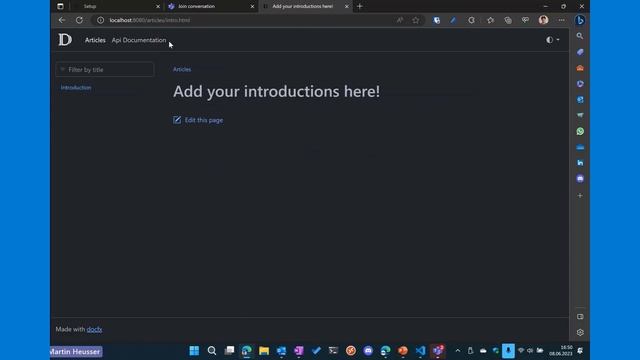Image resolution: width=640 pixels, height=360 pixels.
Task: Open the WhatsApp sidebar icon
Action: click(x=580, y=131)
